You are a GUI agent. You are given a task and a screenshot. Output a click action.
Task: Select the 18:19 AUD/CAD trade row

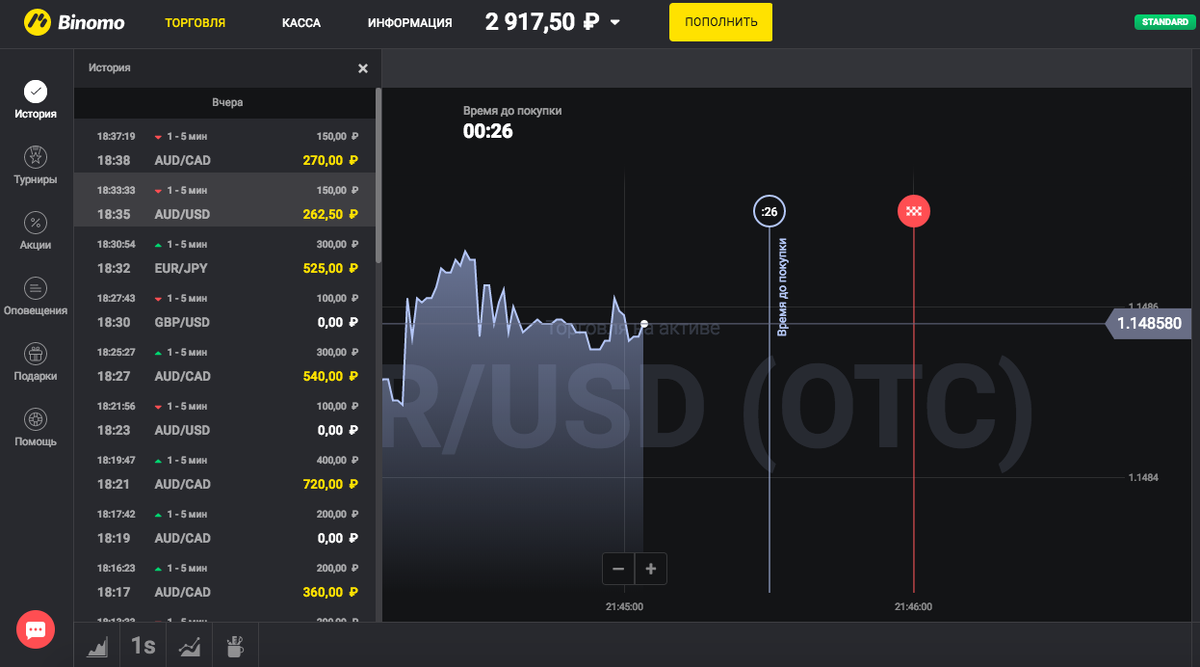[x=225, y=526]
